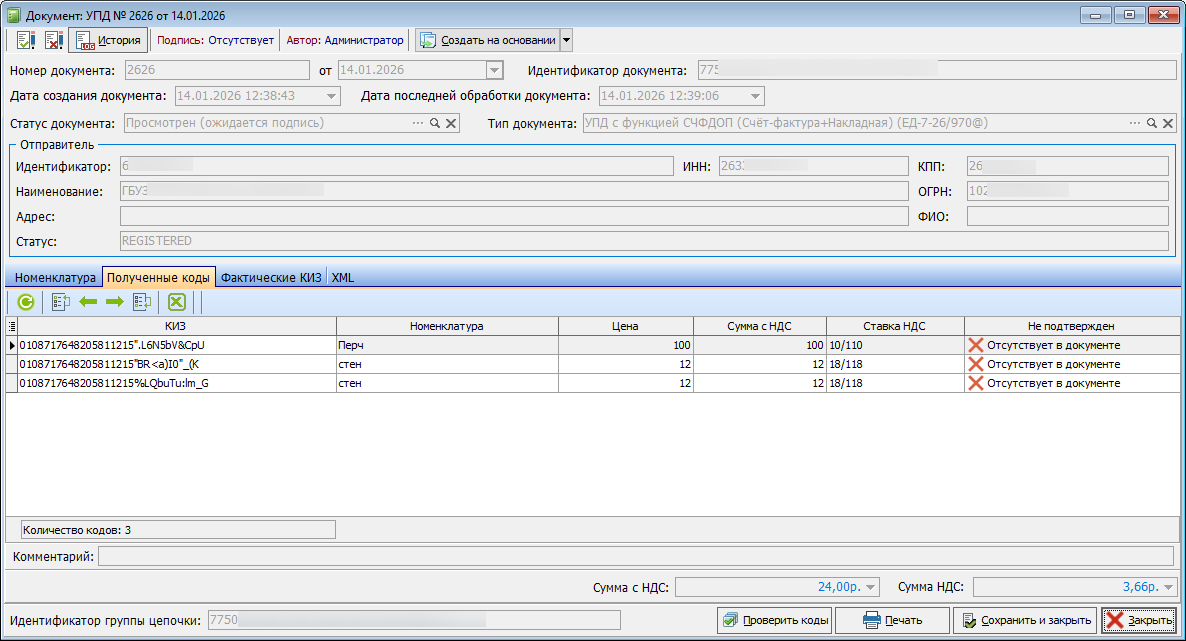Click the green Excel export icon

tap(176, 302)
